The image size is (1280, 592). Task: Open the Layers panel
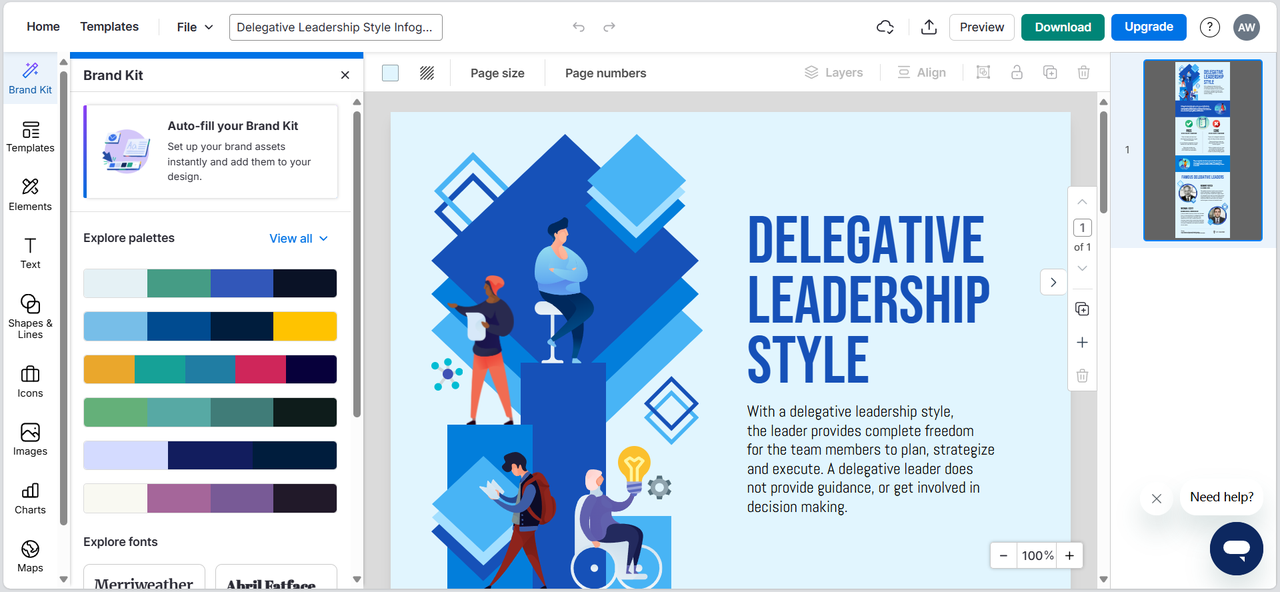834,72
